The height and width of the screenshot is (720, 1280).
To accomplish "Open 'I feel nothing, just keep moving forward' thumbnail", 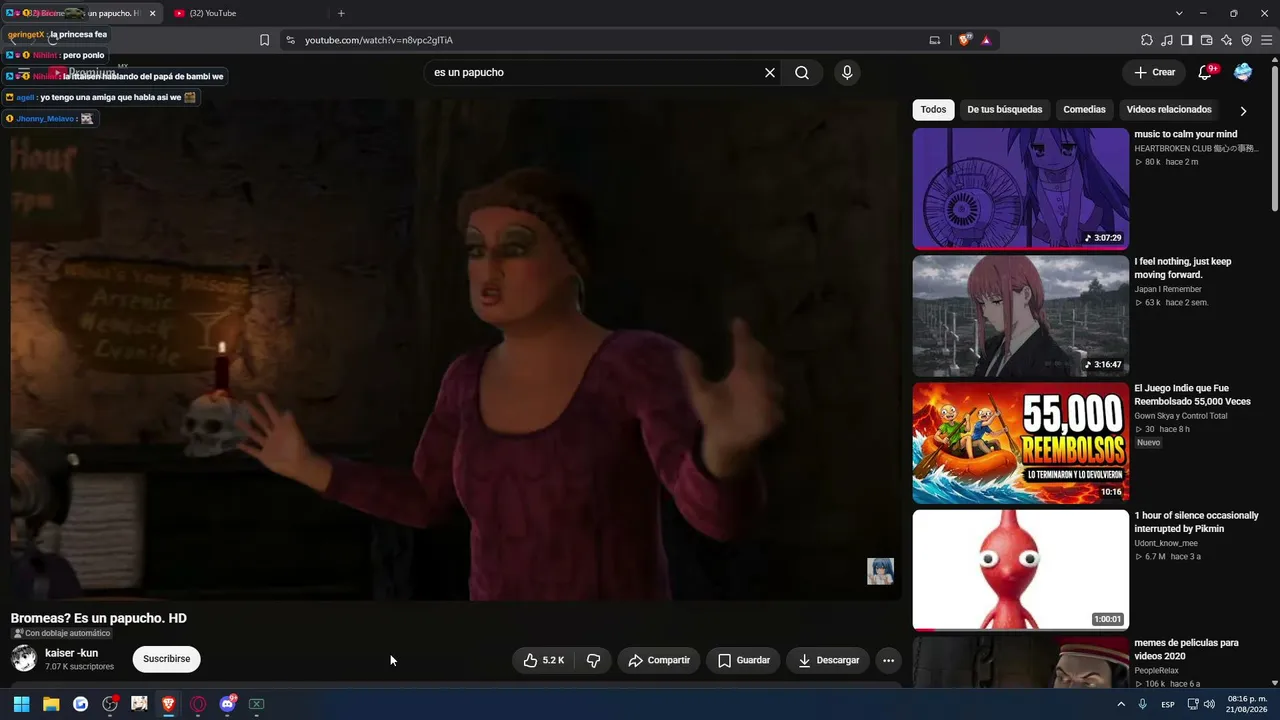I will click(1021, 316).
